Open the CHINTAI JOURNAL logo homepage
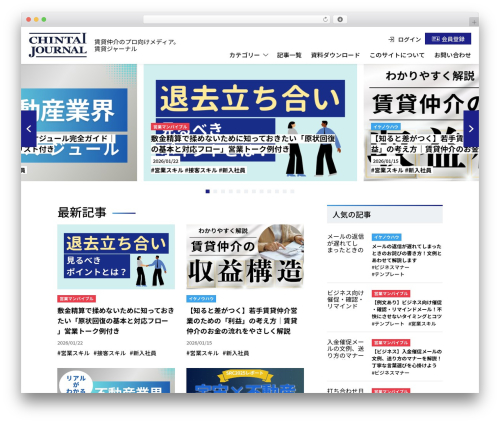 pos(58,45)
